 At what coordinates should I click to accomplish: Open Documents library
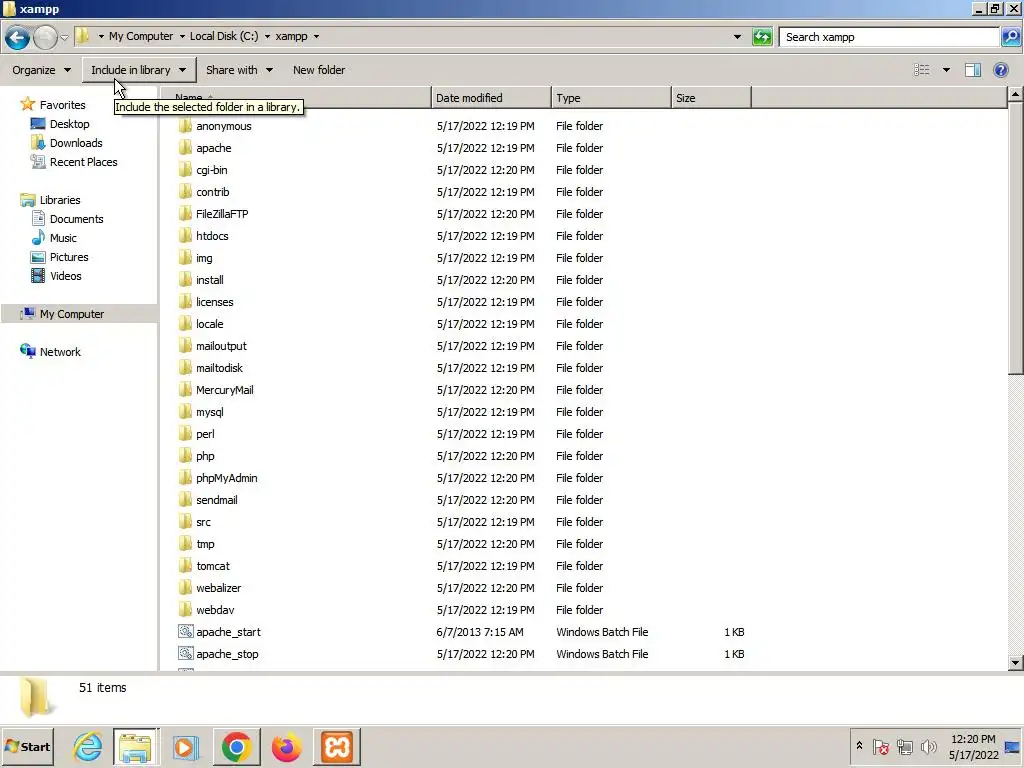click(76, 219)
